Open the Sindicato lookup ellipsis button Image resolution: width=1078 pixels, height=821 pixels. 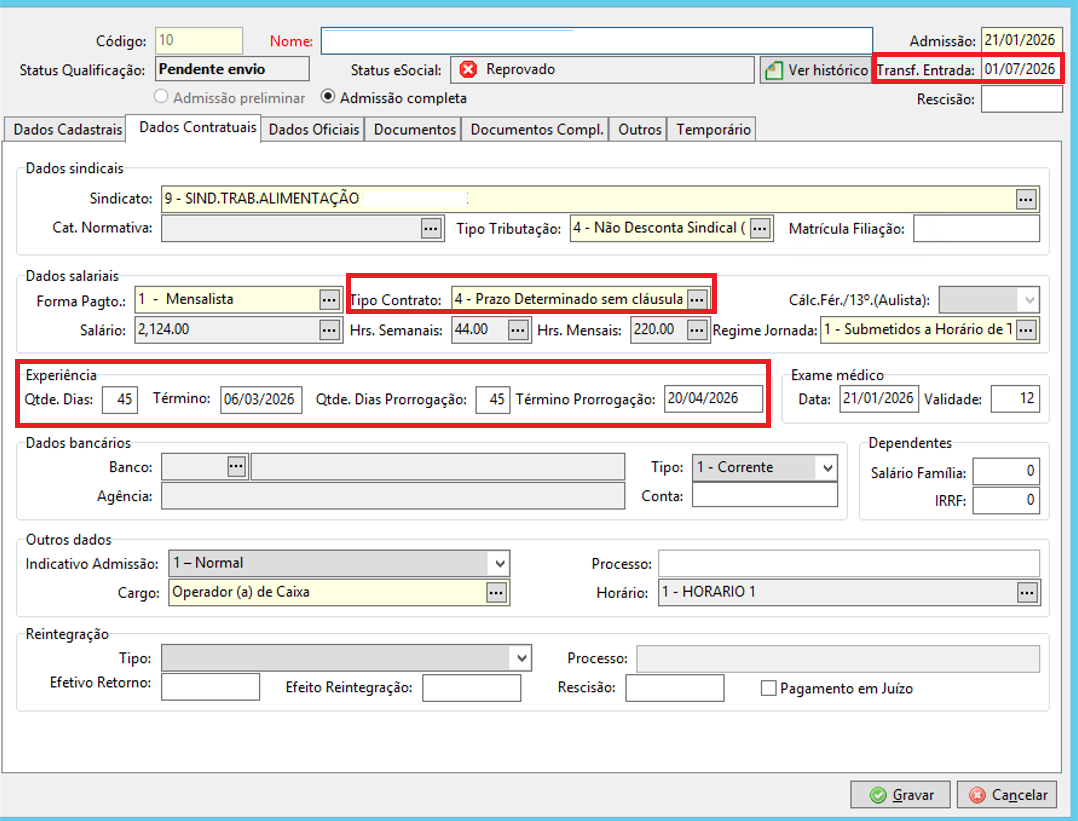1026,199
